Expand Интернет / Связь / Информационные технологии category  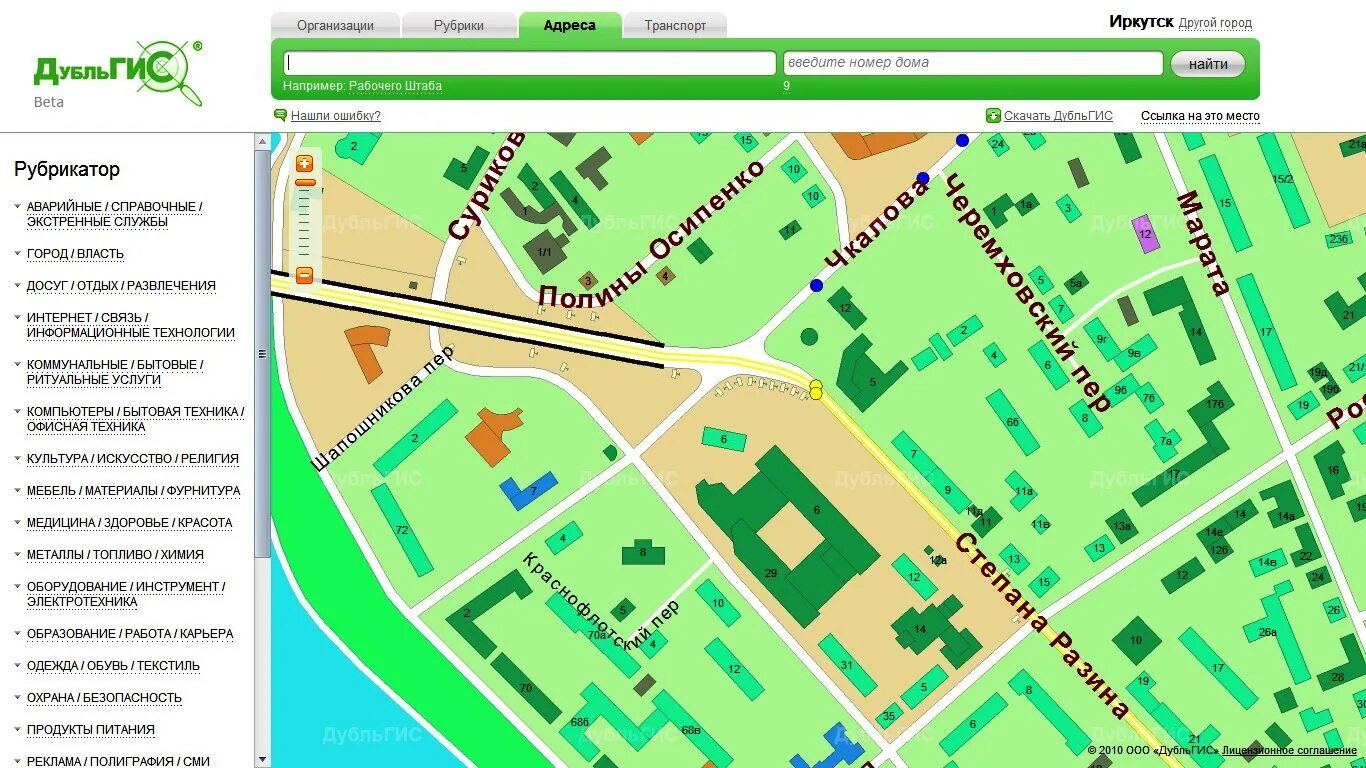131,325
